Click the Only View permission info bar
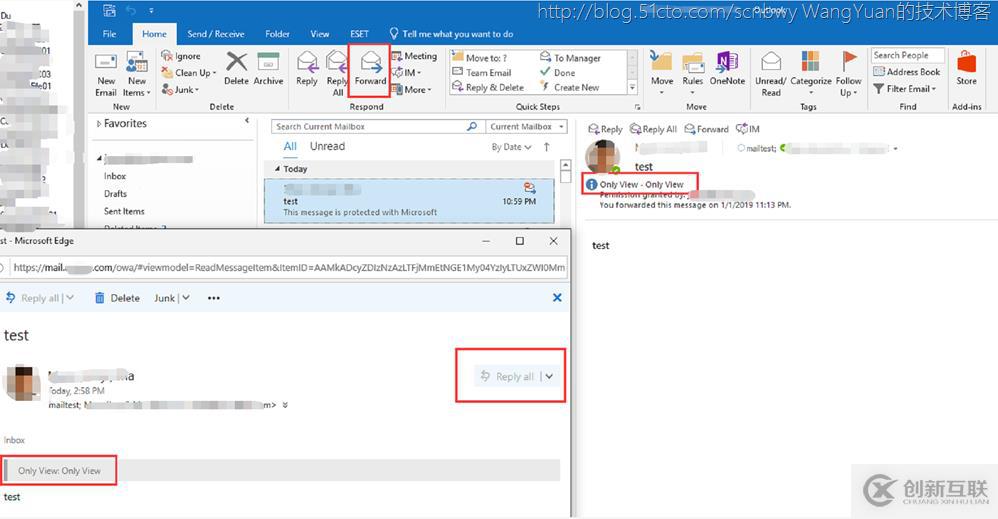 tap(641, 184)
